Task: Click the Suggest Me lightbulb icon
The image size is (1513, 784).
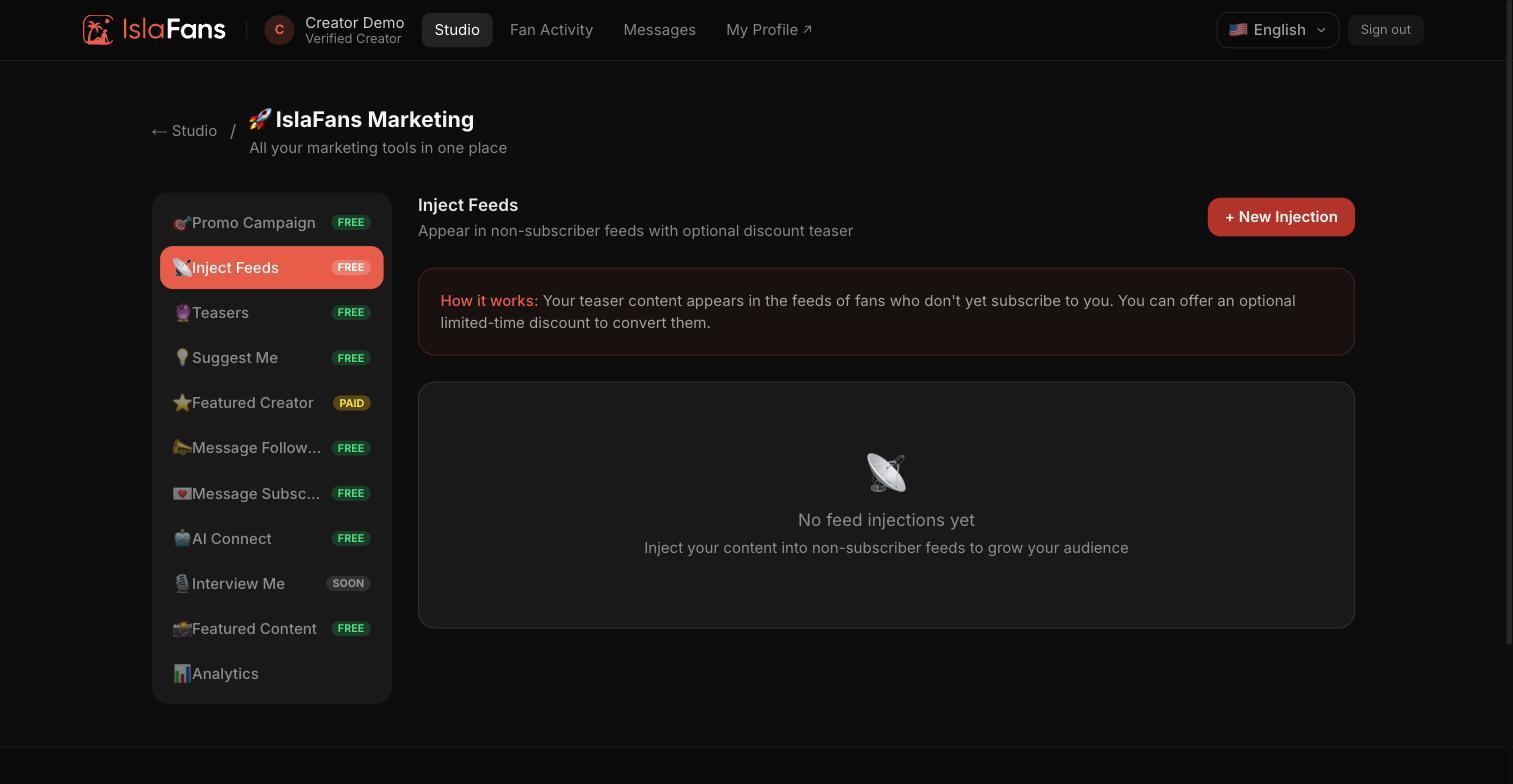Action: click(x=182, y=358)
